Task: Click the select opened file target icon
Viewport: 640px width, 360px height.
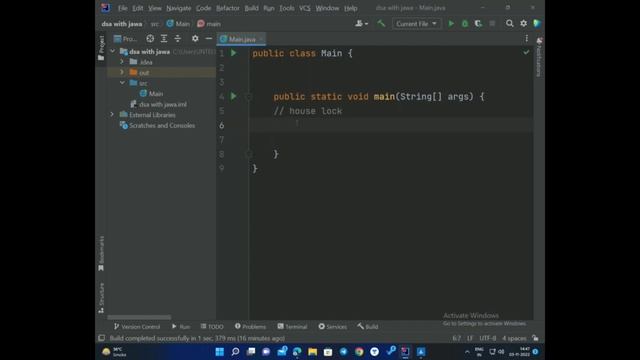Action: [x=150, y=38]
